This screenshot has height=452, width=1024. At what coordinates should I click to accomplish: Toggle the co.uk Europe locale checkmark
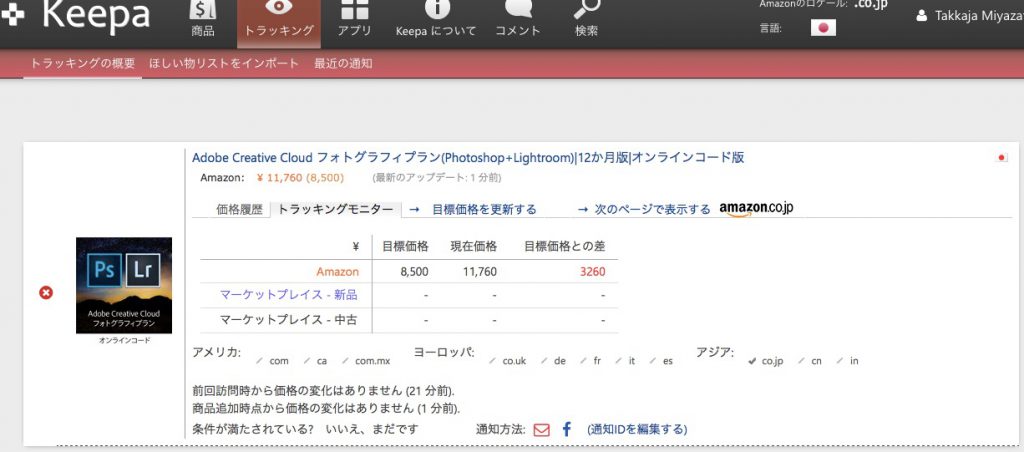click(493, 361)
